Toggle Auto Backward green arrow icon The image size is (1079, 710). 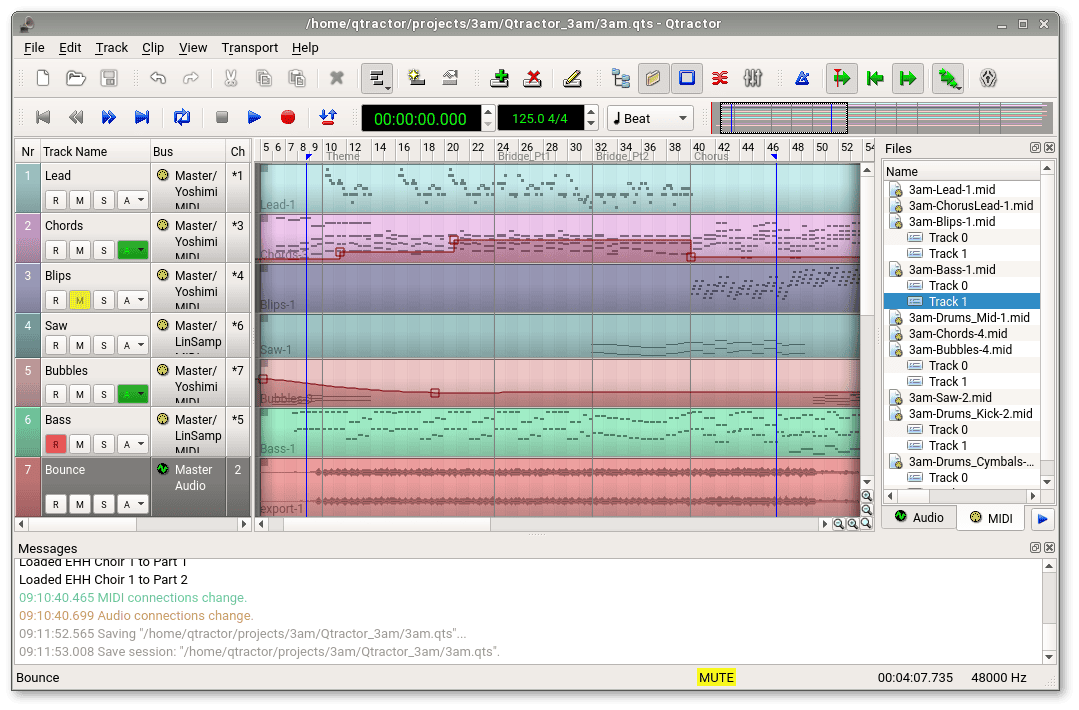875,78
